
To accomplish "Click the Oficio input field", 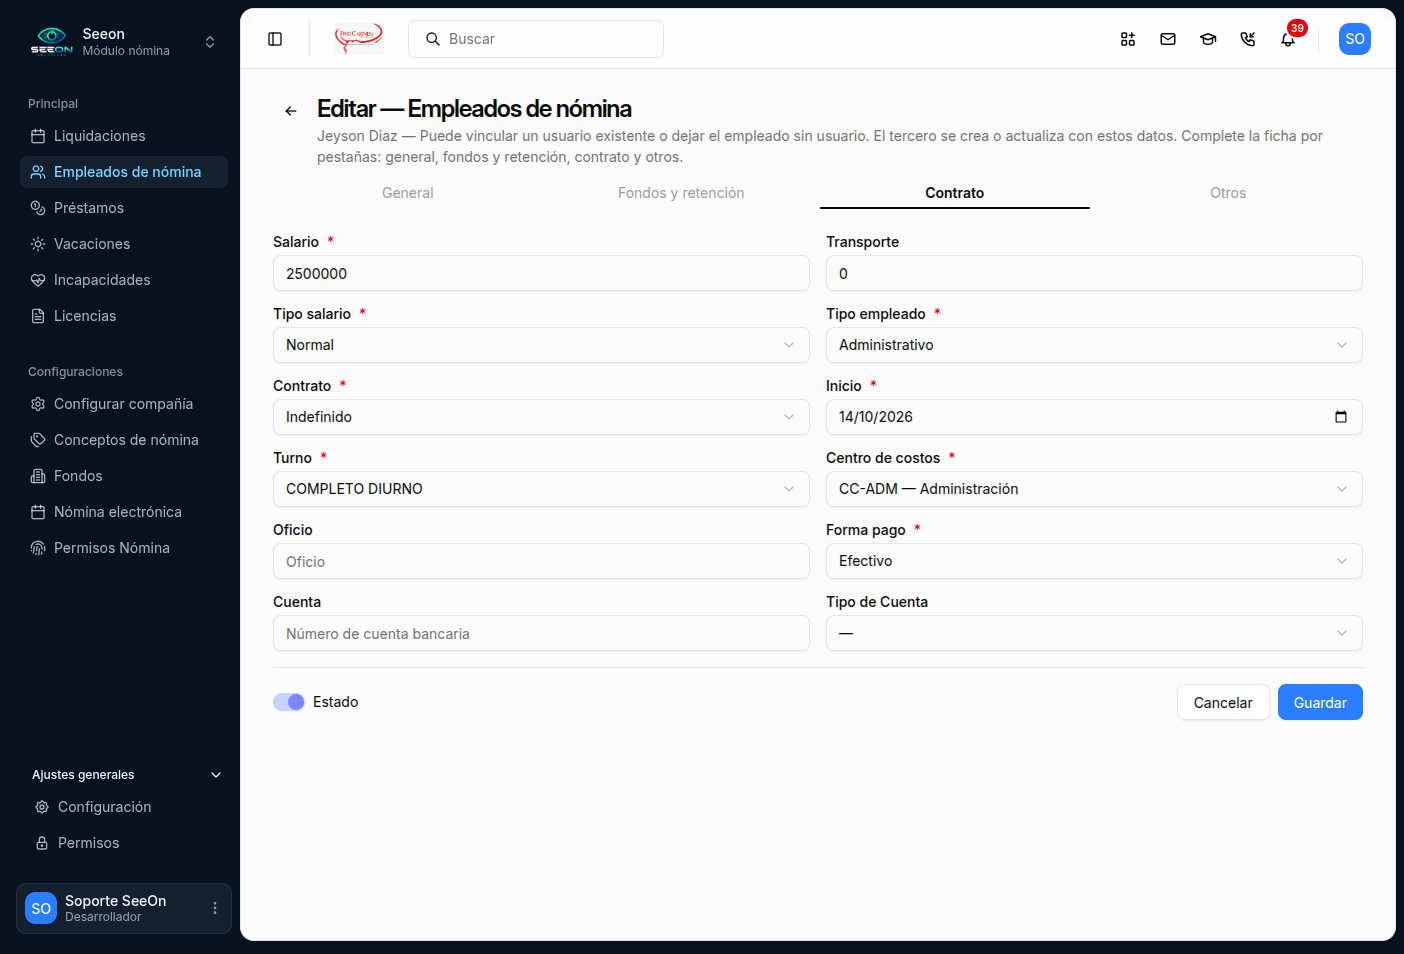I will point(541,561).
